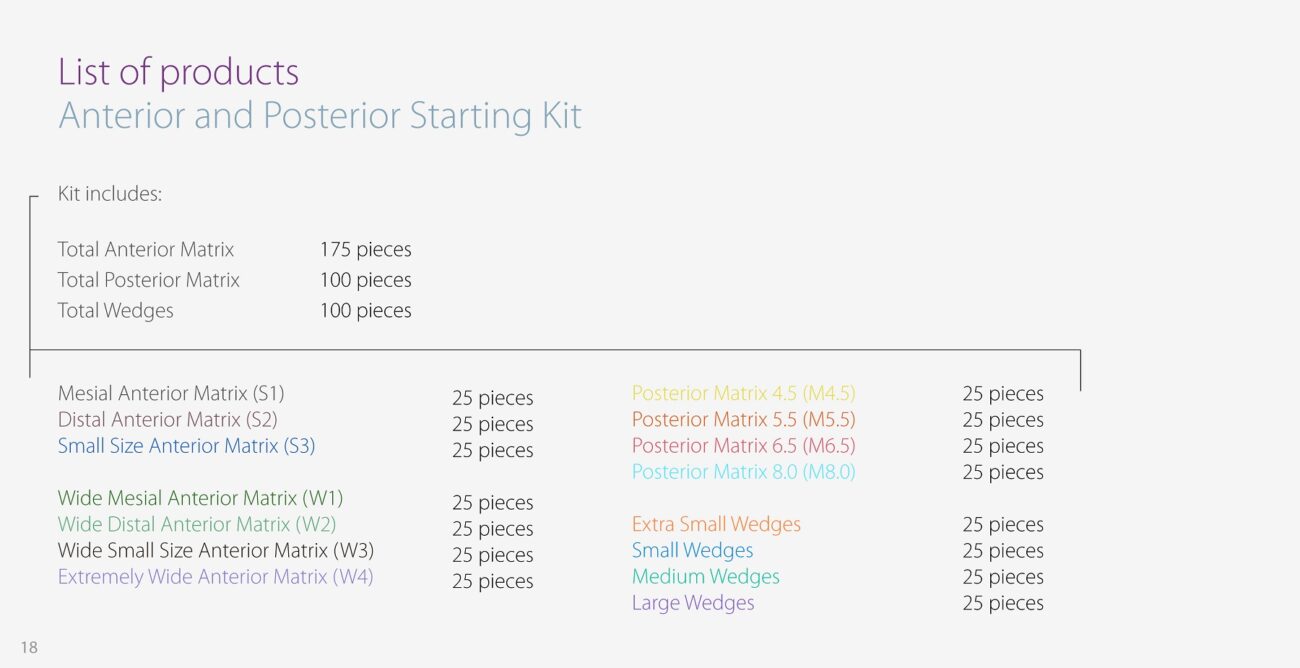Click 'Mesial Anterior Matrix (S1)' item
The width and height of the screenshot is (1300, 668).
click(171, 394)
